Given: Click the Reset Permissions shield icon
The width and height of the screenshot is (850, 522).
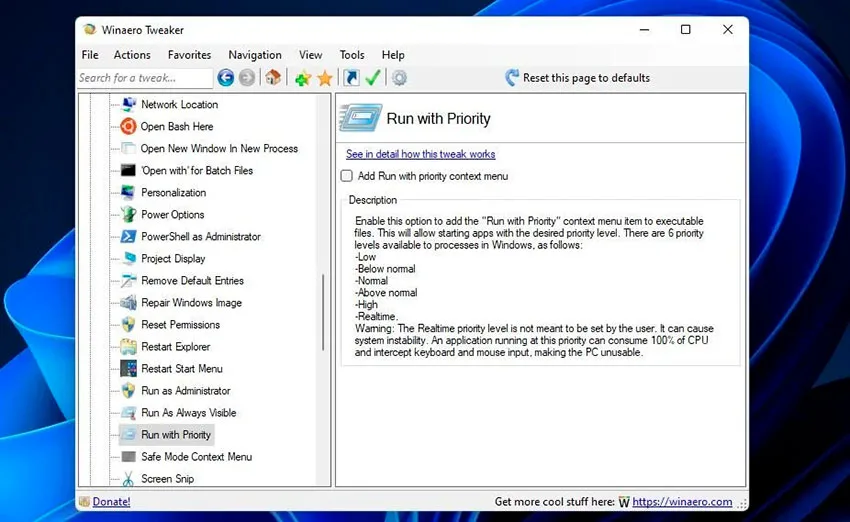Looking at the screenshot, I should click(x=128, y=324).
